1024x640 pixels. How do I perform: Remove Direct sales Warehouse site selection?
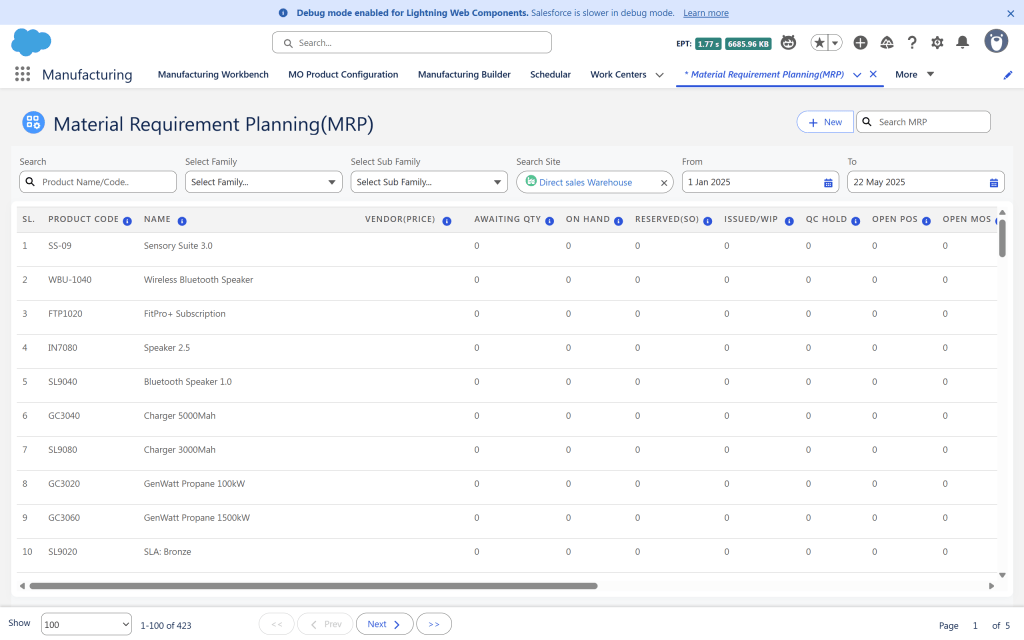pos(664,182)
